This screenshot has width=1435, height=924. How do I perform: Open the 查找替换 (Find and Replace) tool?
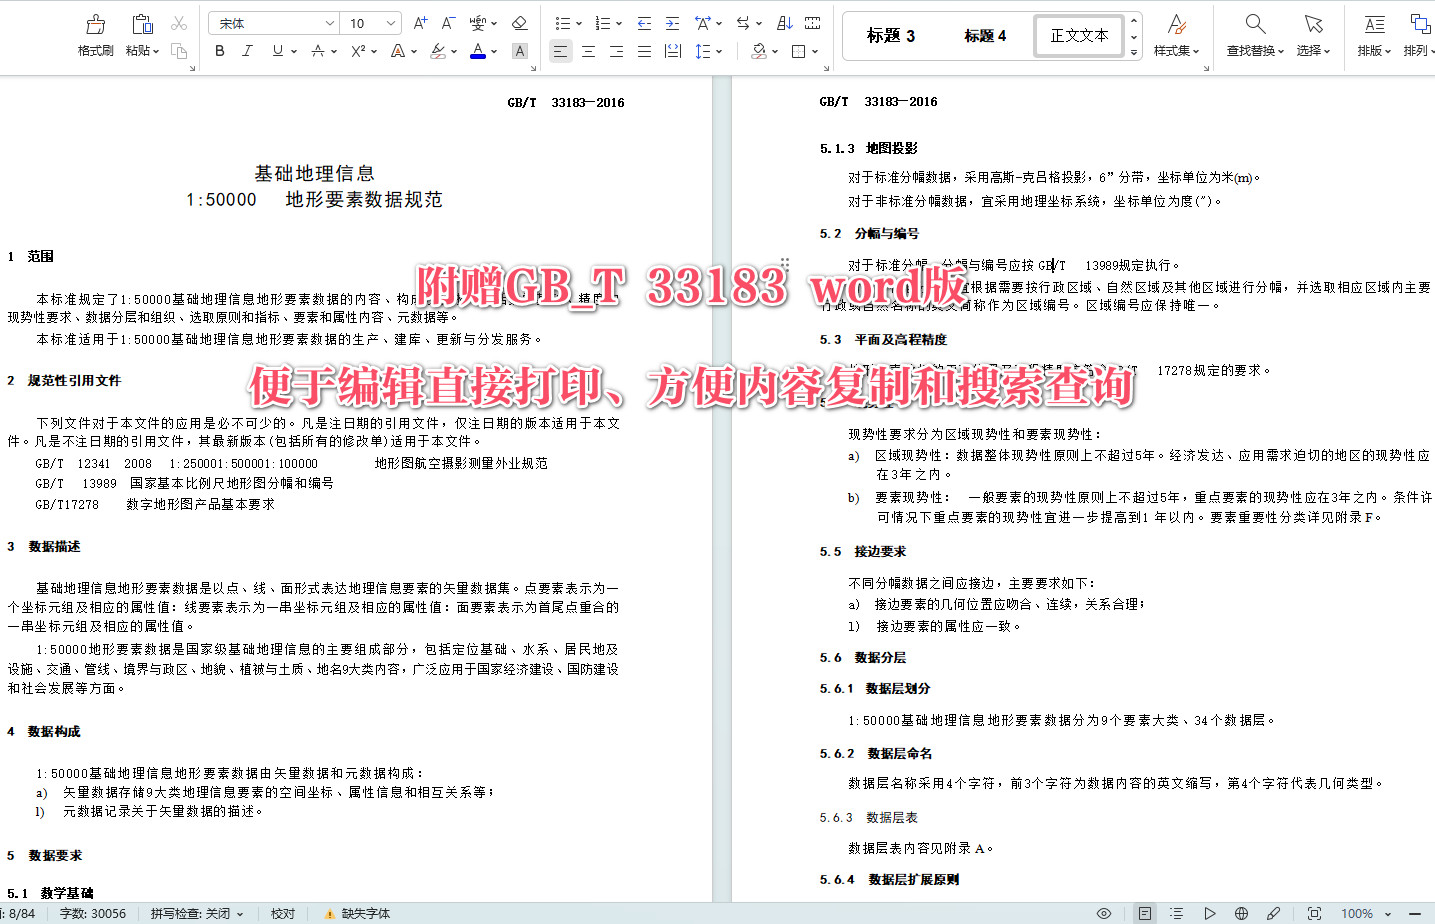[1254, 33]
